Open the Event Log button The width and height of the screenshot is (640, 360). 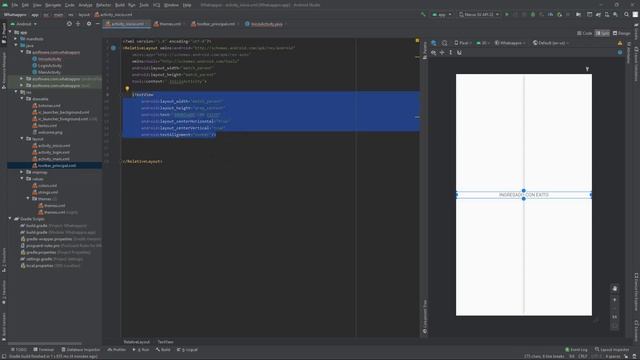coord(576,350)
